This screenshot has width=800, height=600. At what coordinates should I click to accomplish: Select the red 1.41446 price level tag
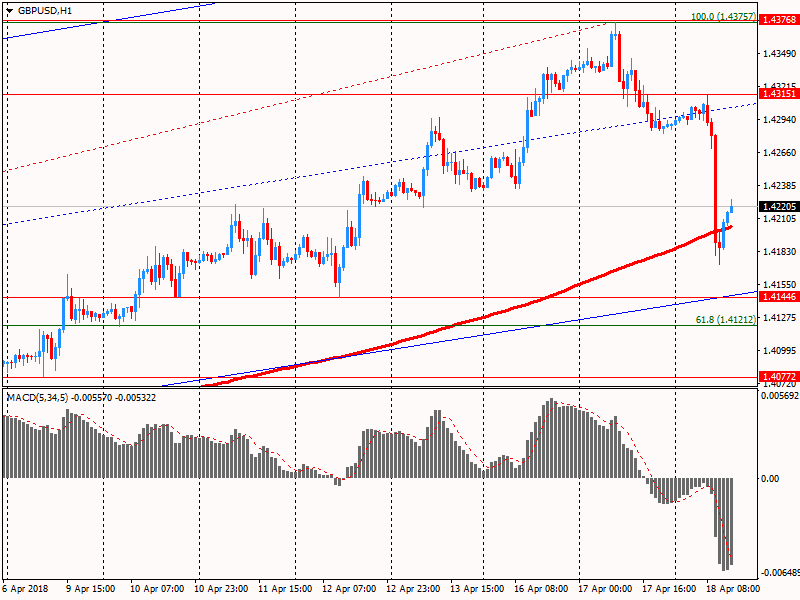click(779, 297)
